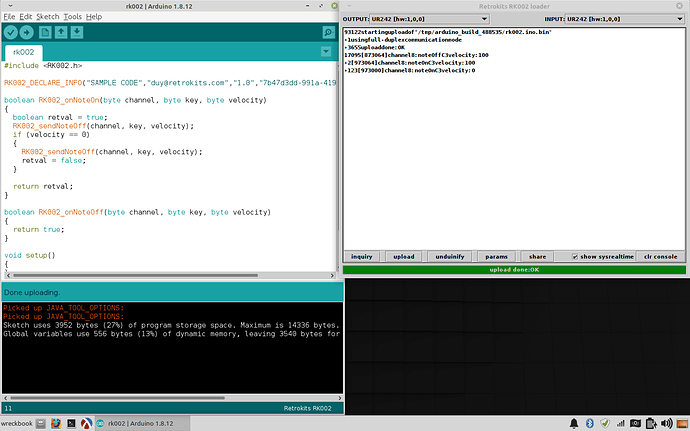Click the green upload done progress bar
Image resolution: width=690 pixels, height=431 pixels.
pyautogui.click(x=514, y=269)
